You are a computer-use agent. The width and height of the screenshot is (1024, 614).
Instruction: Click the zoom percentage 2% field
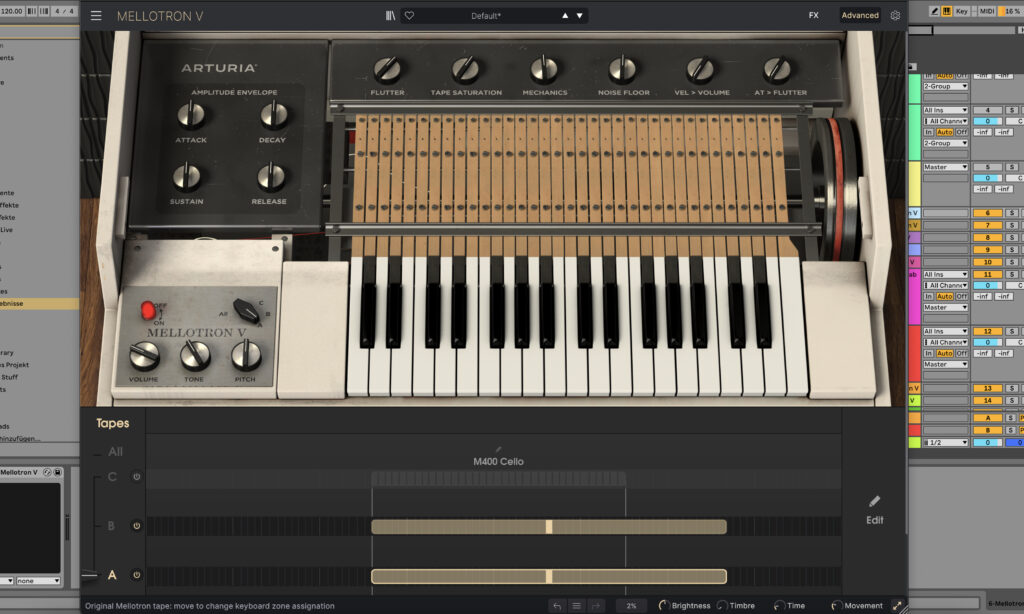632,606
